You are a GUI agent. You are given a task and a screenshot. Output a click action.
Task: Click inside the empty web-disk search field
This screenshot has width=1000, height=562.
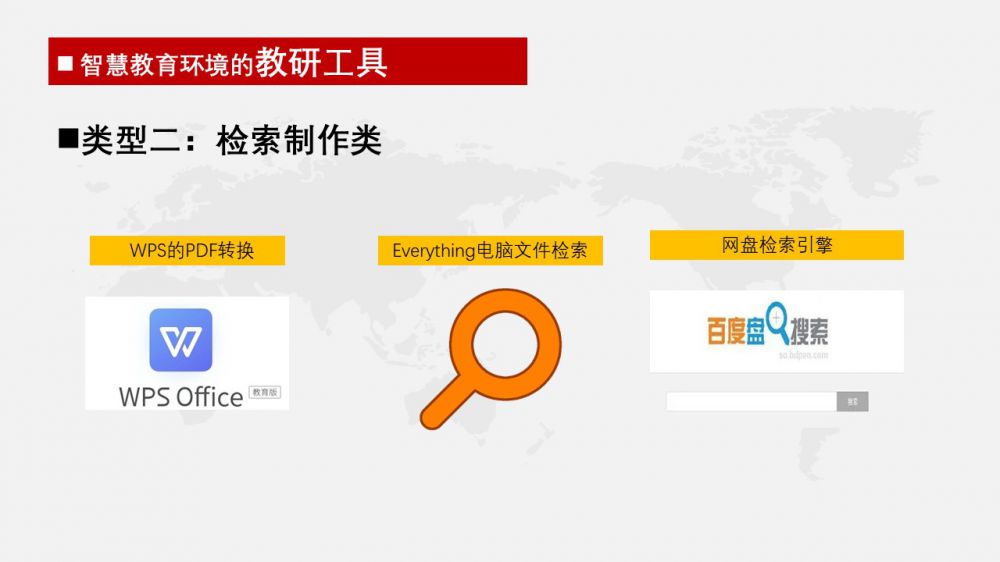[x=750, y=402]
